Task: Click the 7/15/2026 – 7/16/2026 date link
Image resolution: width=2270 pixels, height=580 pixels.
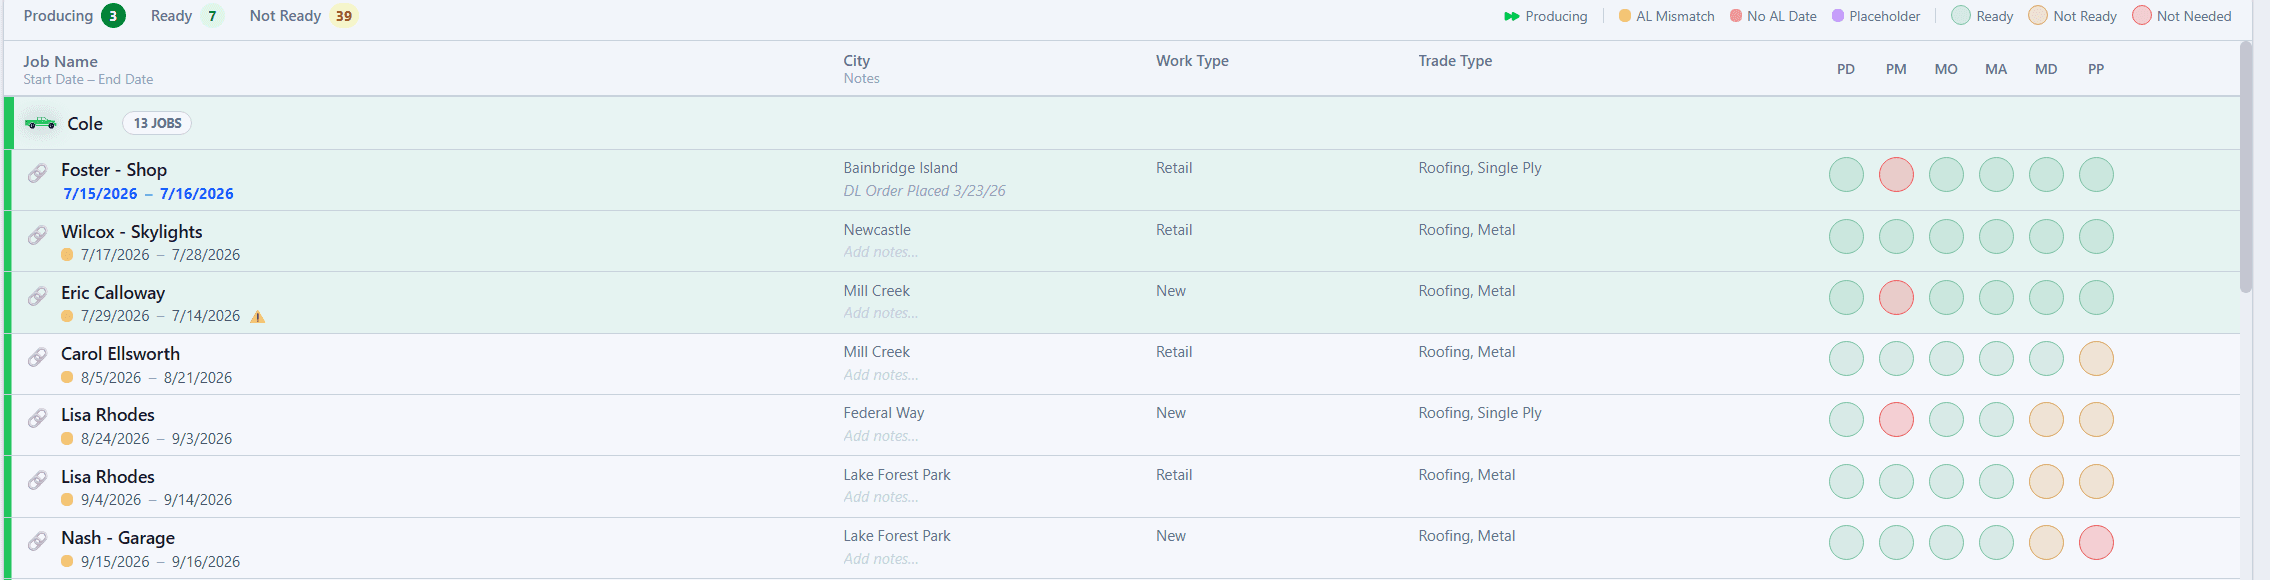Action: click(x=148, y=194)
